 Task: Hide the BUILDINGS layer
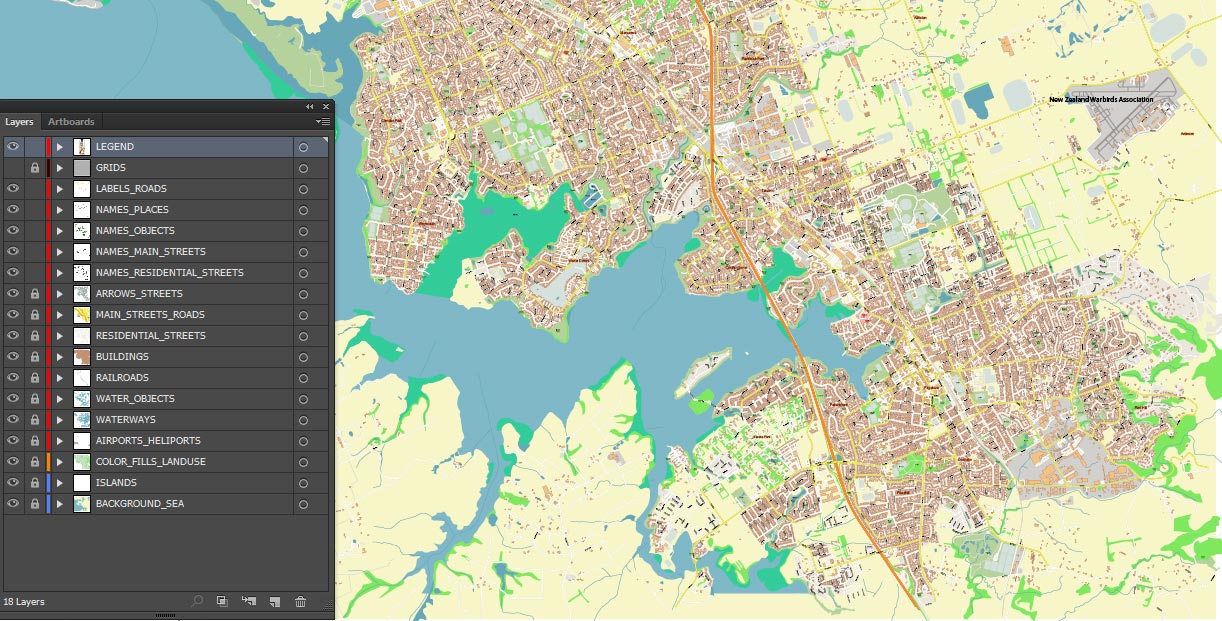[13, 357]
